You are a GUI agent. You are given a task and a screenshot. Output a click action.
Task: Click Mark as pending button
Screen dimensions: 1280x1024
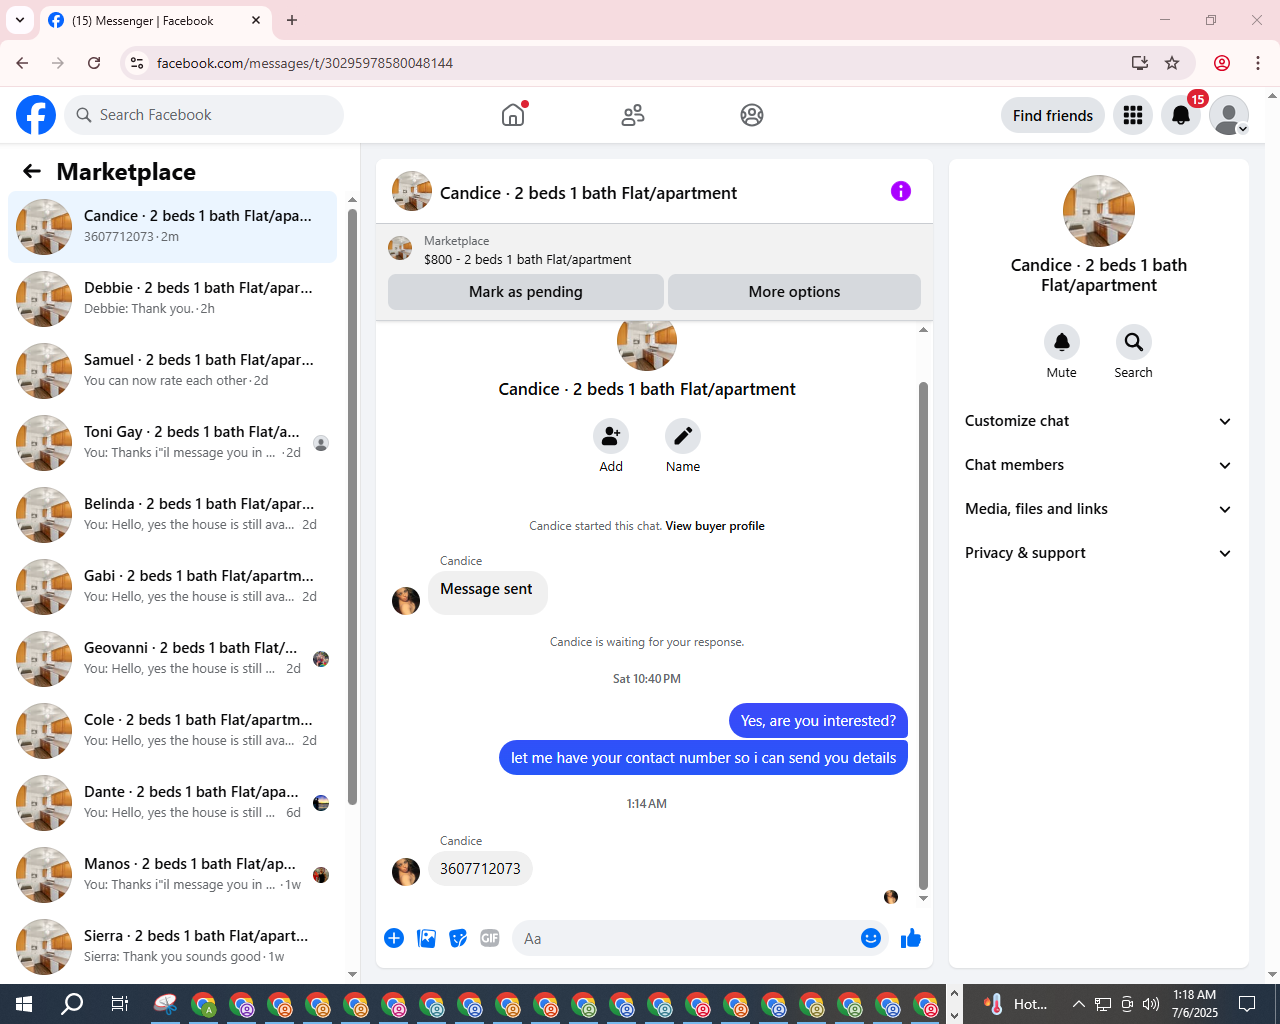[526, 292]
